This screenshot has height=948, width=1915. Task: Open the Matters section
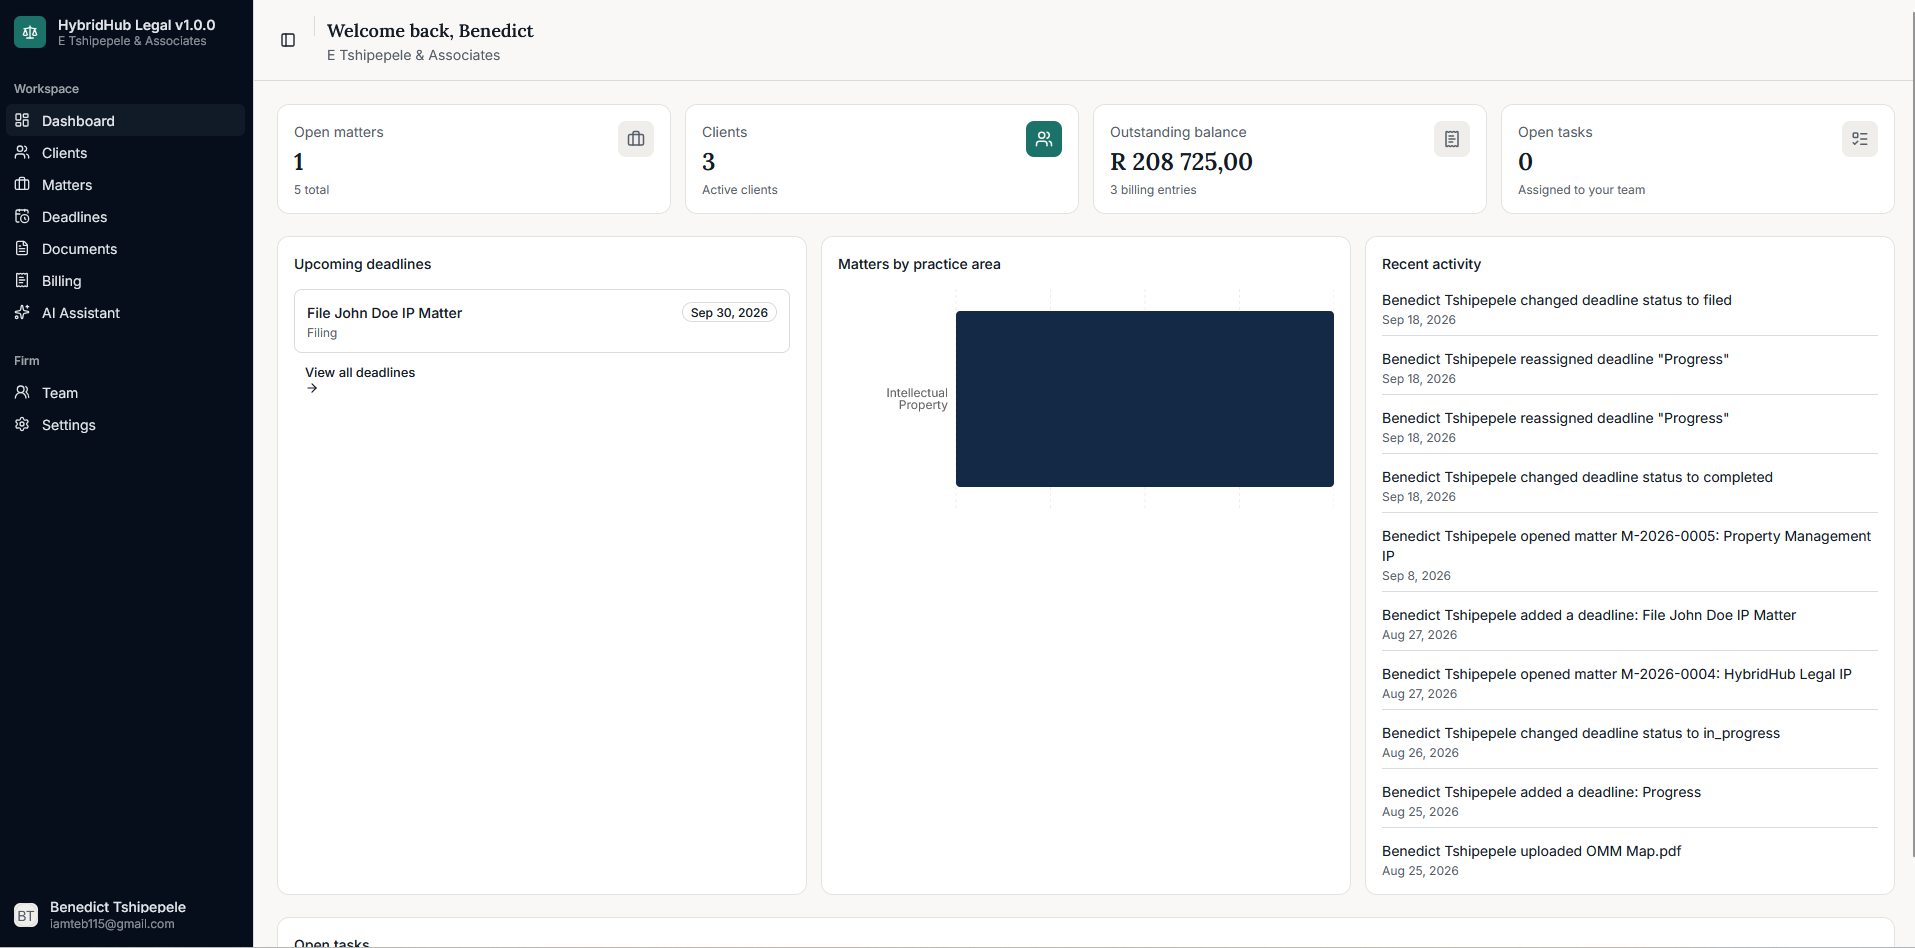(126, 184)
